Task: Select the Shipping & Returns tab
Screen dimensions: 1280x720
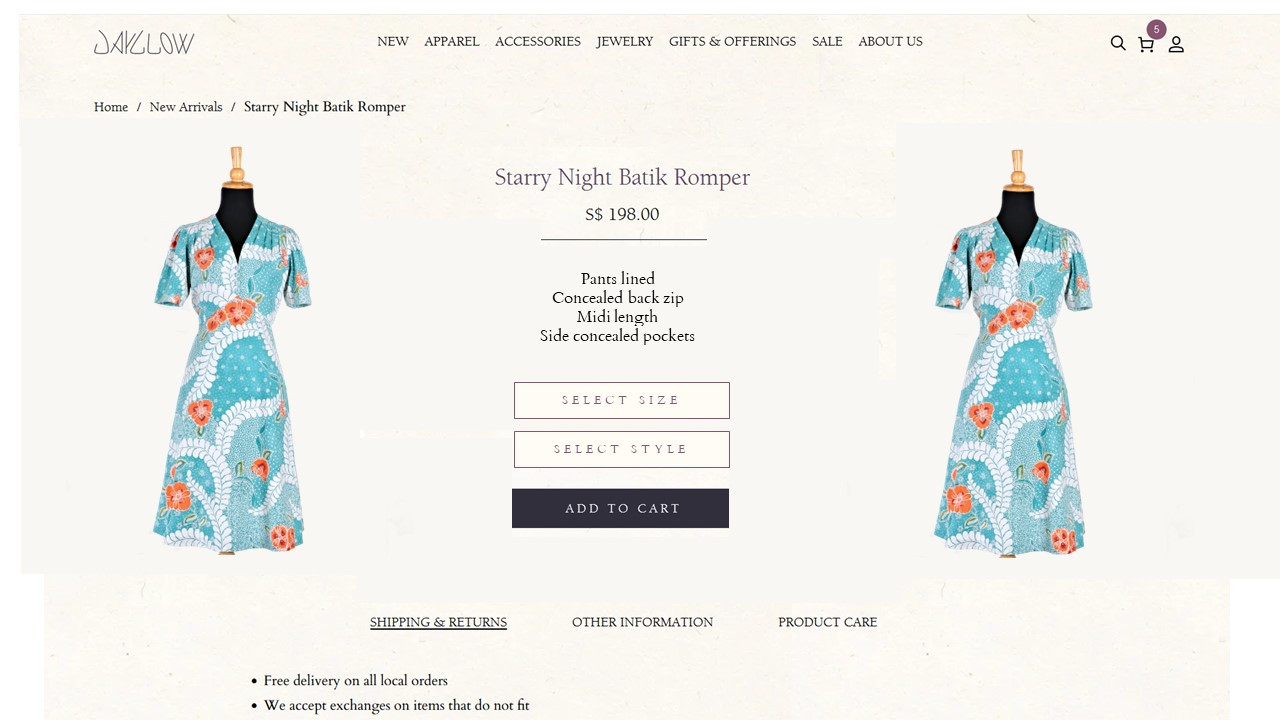Action: 438,622
